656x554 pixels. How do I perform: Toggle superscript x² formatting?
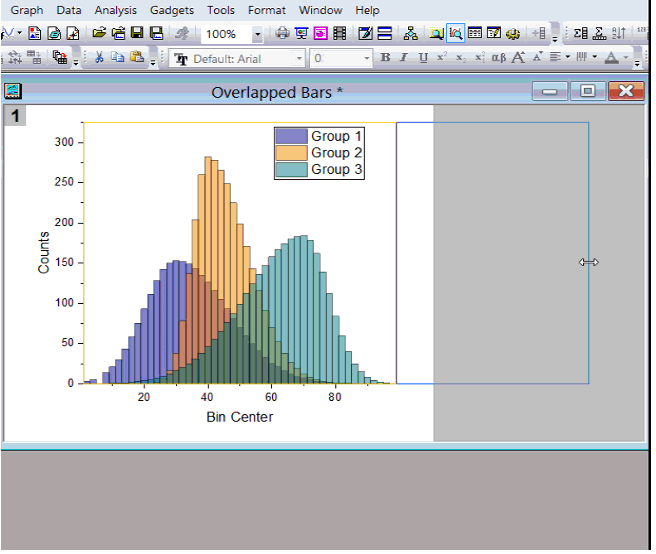[x=442, y=57]
